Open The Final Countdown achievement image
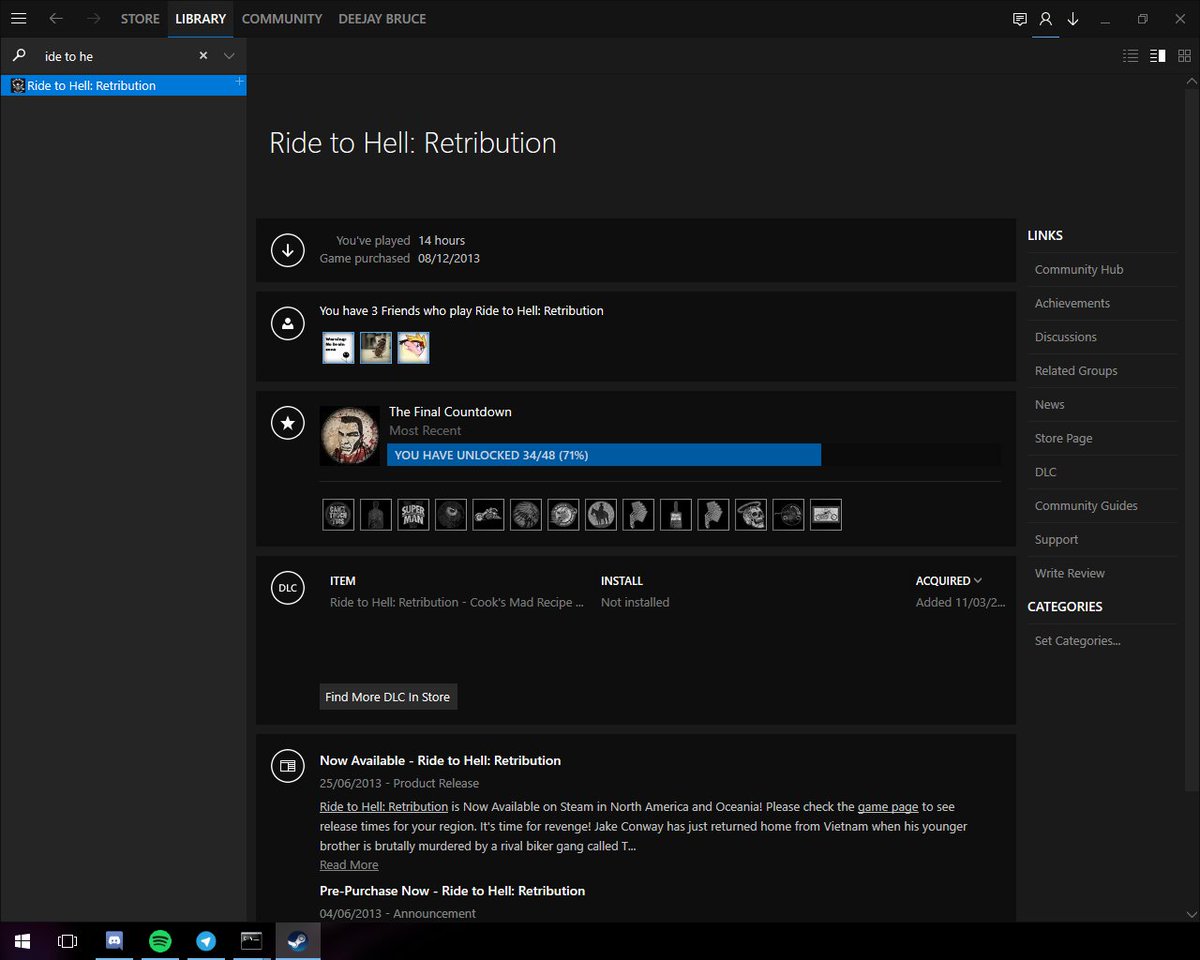Screen dimensions: 1200x960 tap(350, 435)
